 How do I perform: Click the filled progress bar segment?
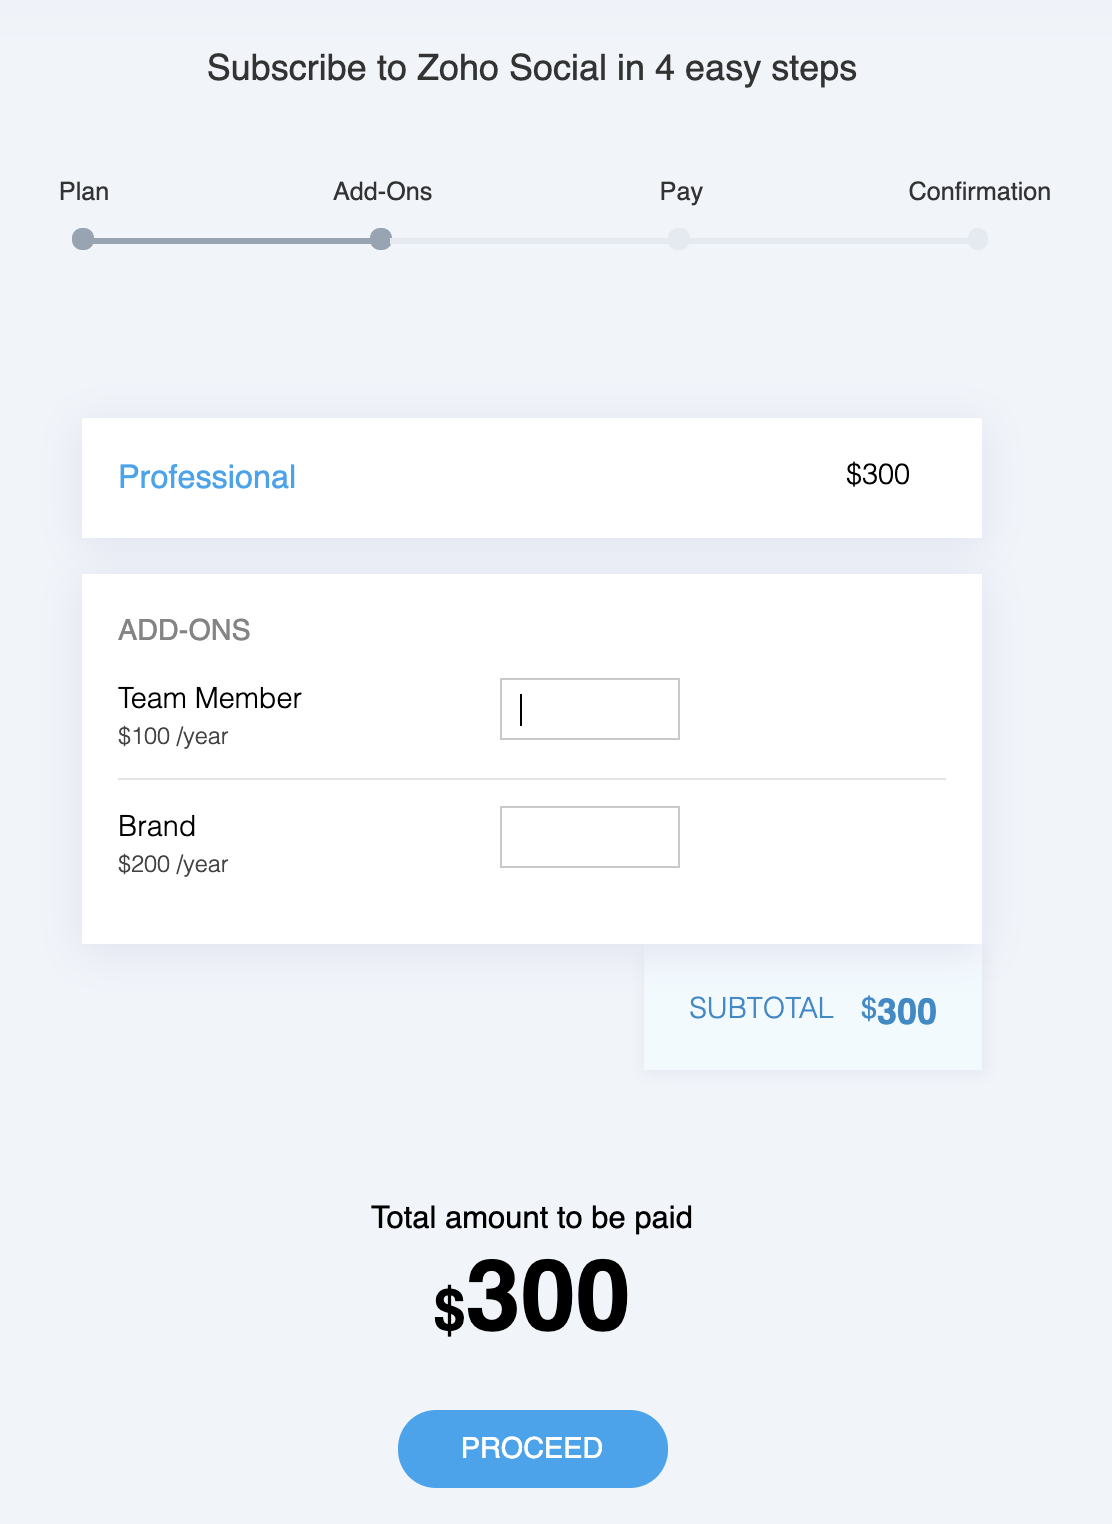232,240
